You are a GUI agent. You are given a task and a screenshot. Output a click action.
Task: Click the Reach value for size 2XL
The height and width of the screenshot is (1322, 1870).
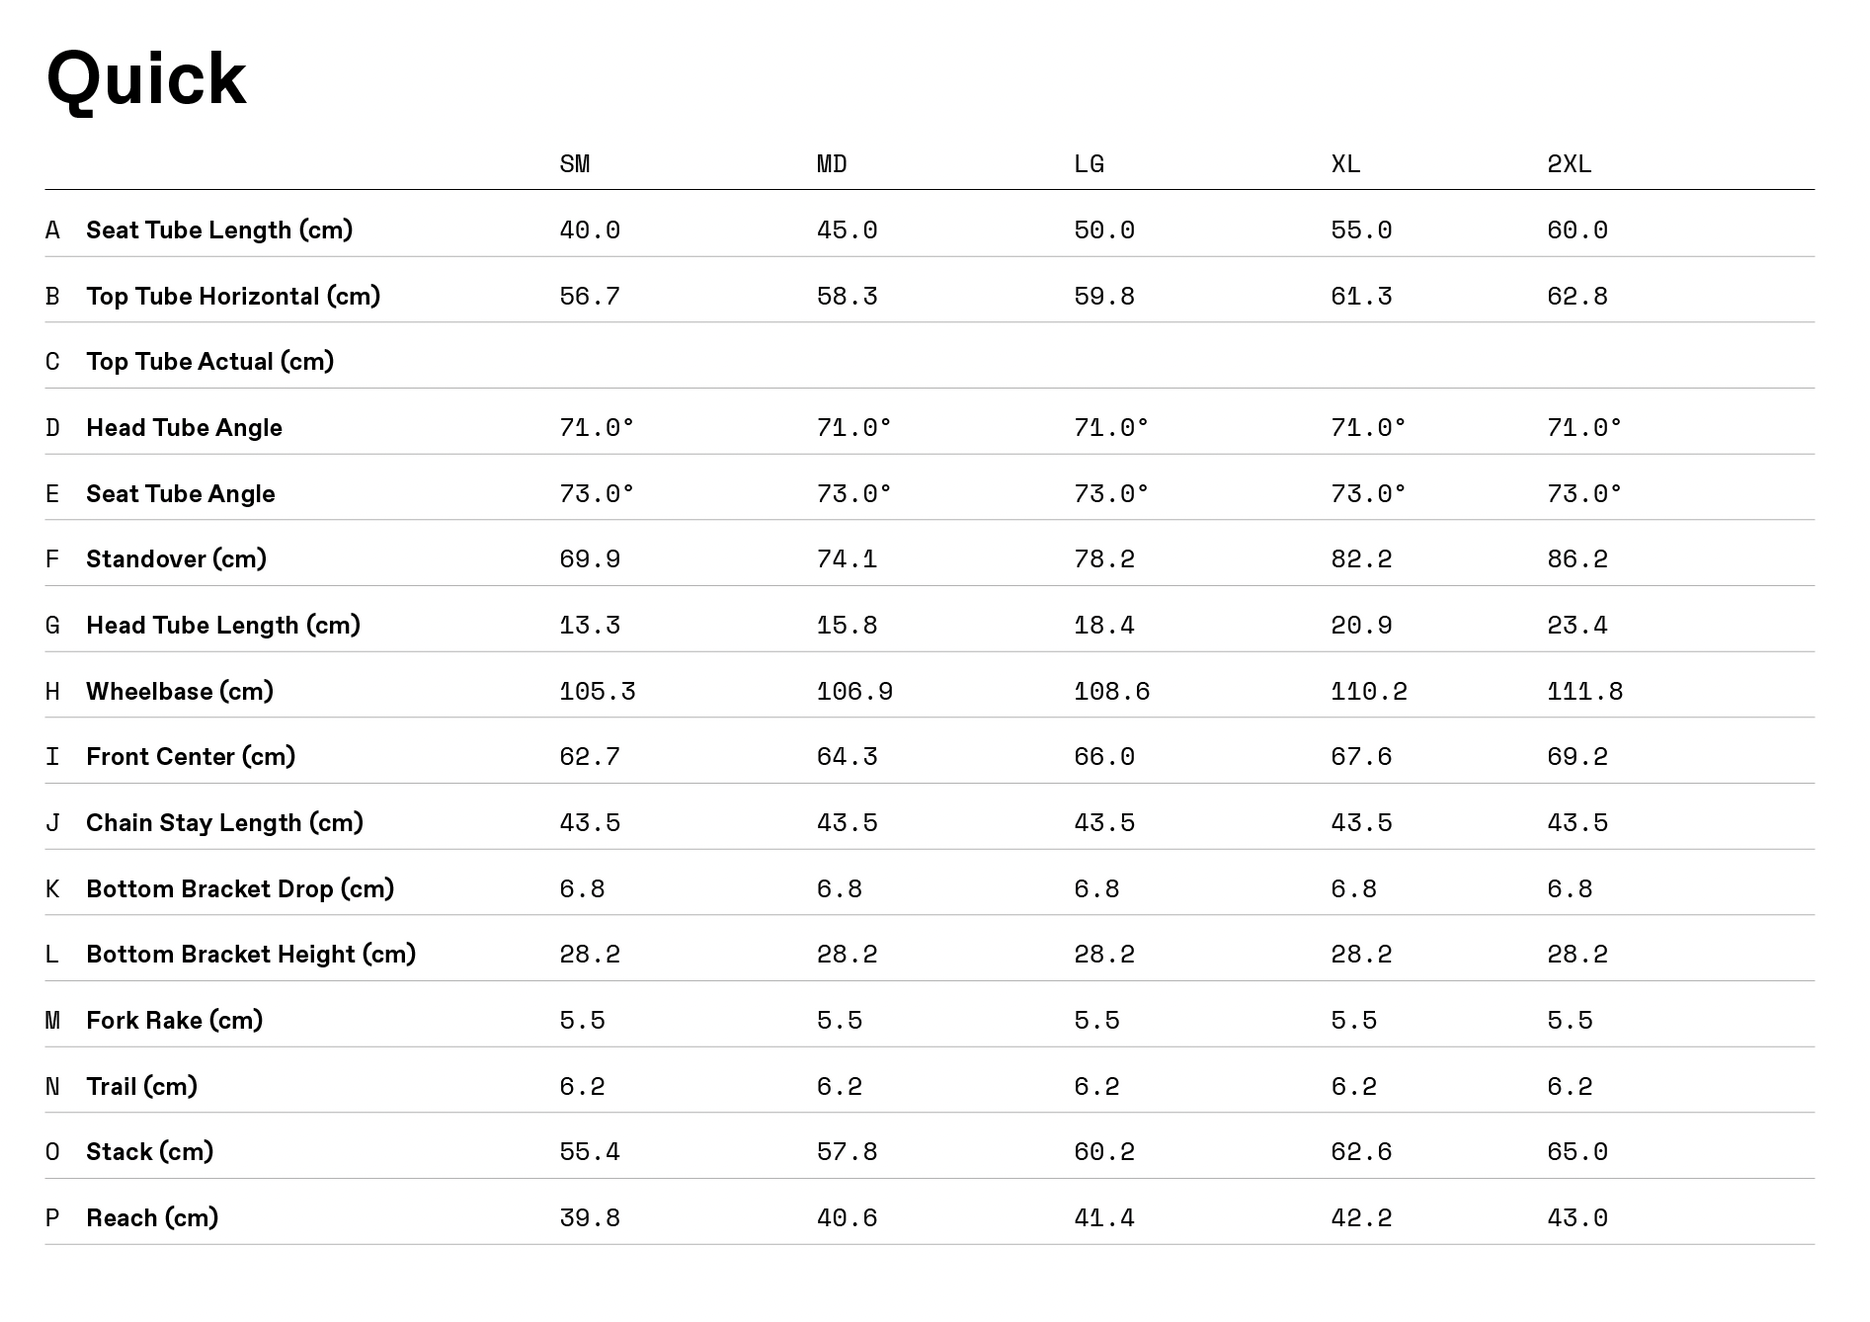coord(1577,1218)
